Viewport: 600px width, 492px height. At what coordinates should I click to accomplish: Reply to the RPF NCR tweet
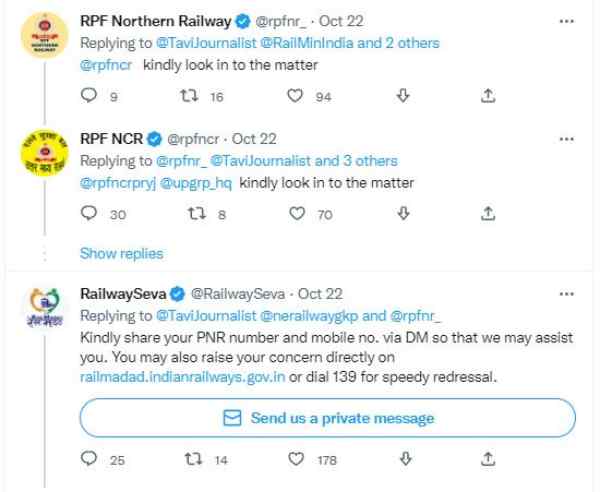coord(88,213)
